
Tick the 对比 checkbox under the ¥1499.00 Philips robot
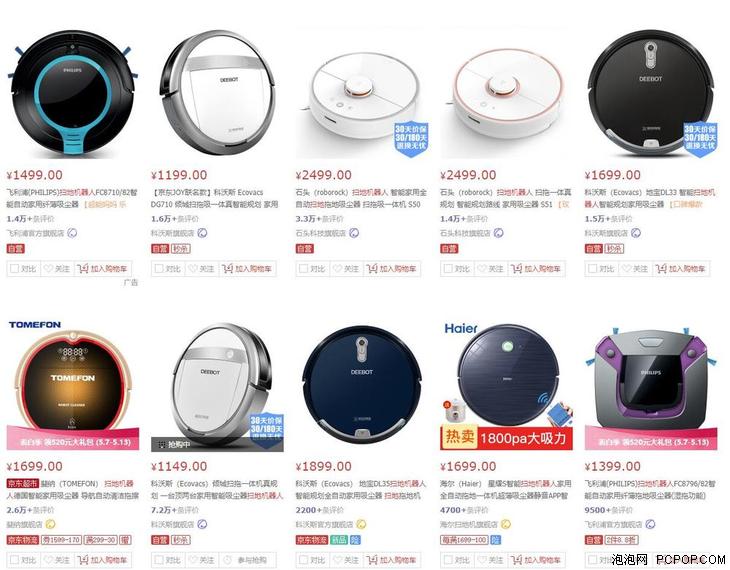point(14,269)
